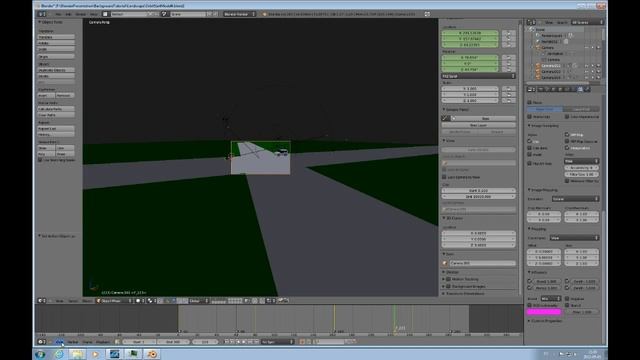This screenshot has height=360, width=640.
Task: Open the World properties tab icon
Action: coord(553,89)
